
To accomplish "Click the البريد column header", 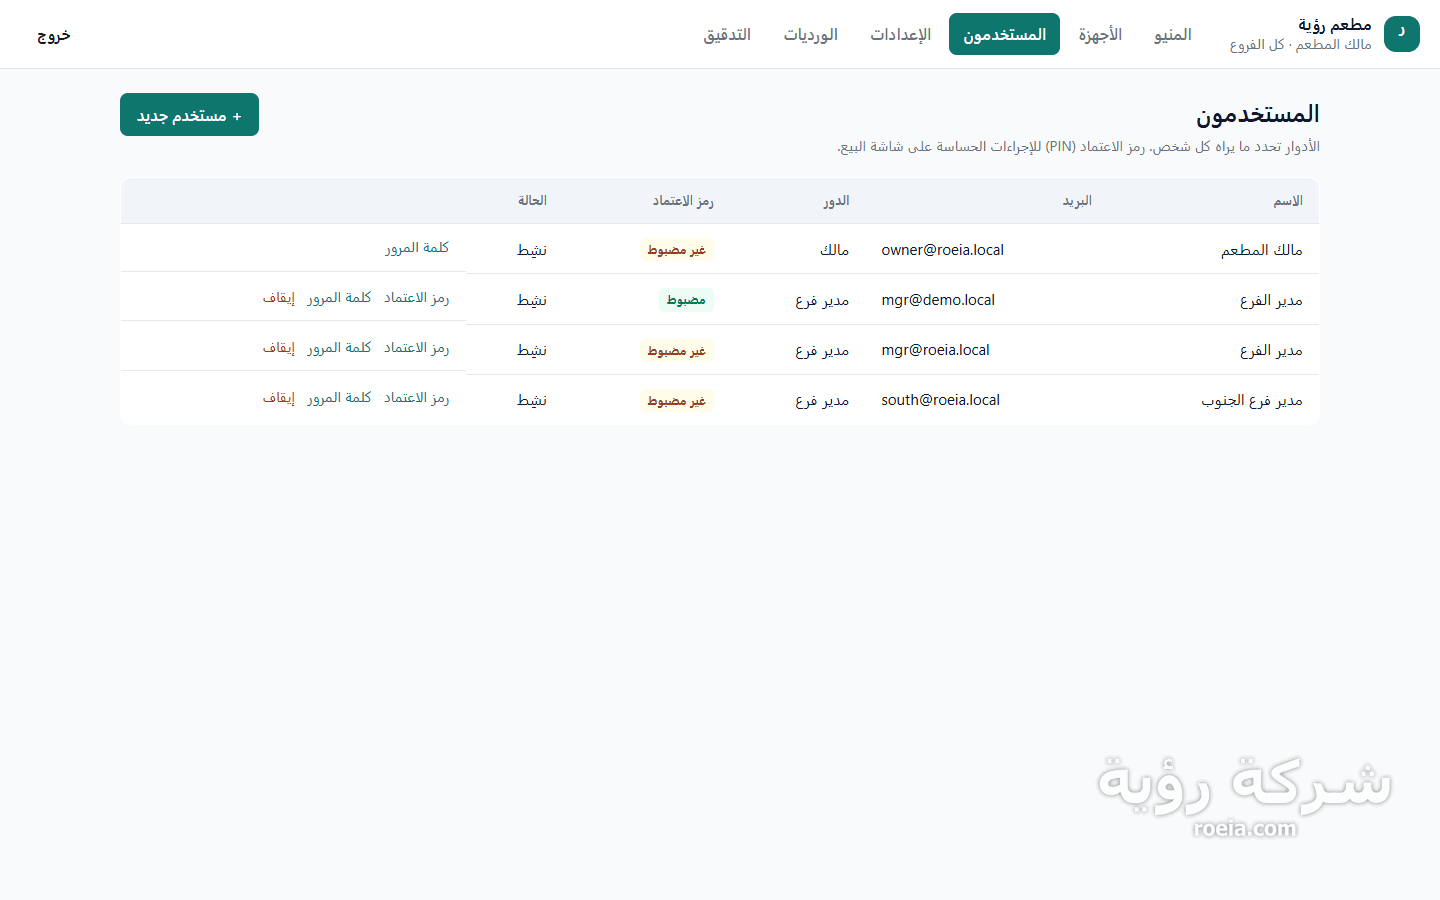I will coord(1076,201).
